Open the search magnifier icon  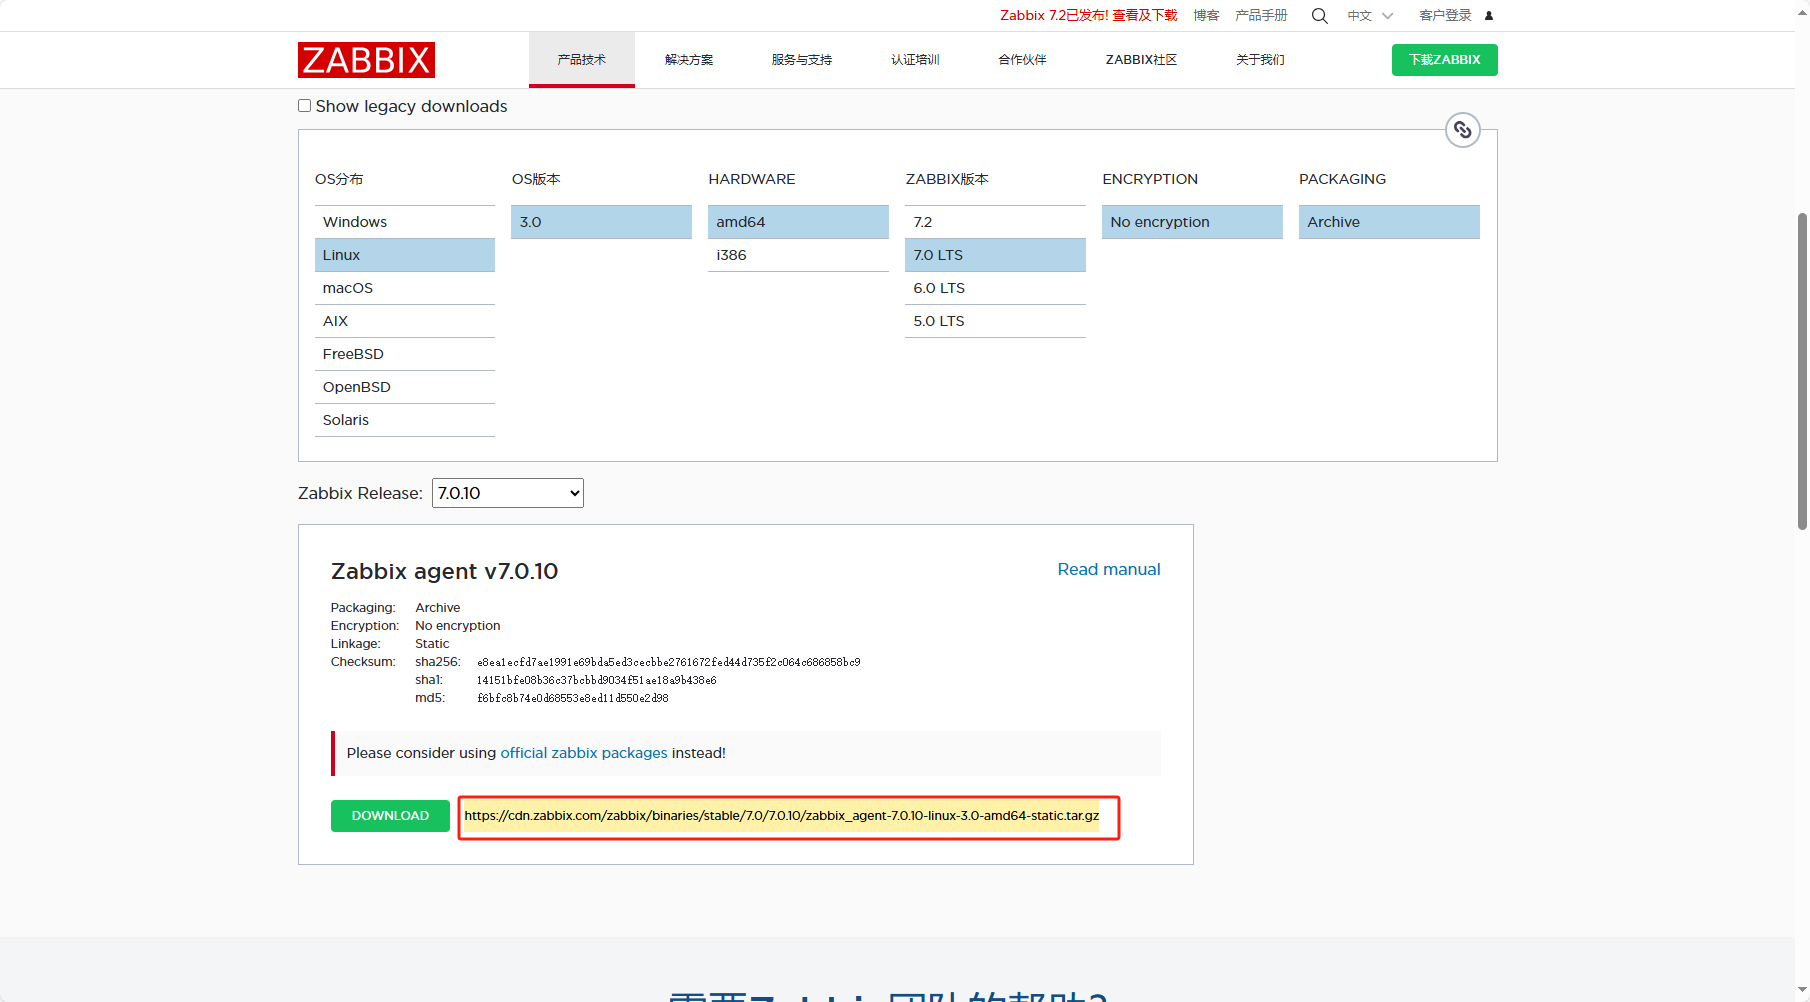coord(1320,16)
